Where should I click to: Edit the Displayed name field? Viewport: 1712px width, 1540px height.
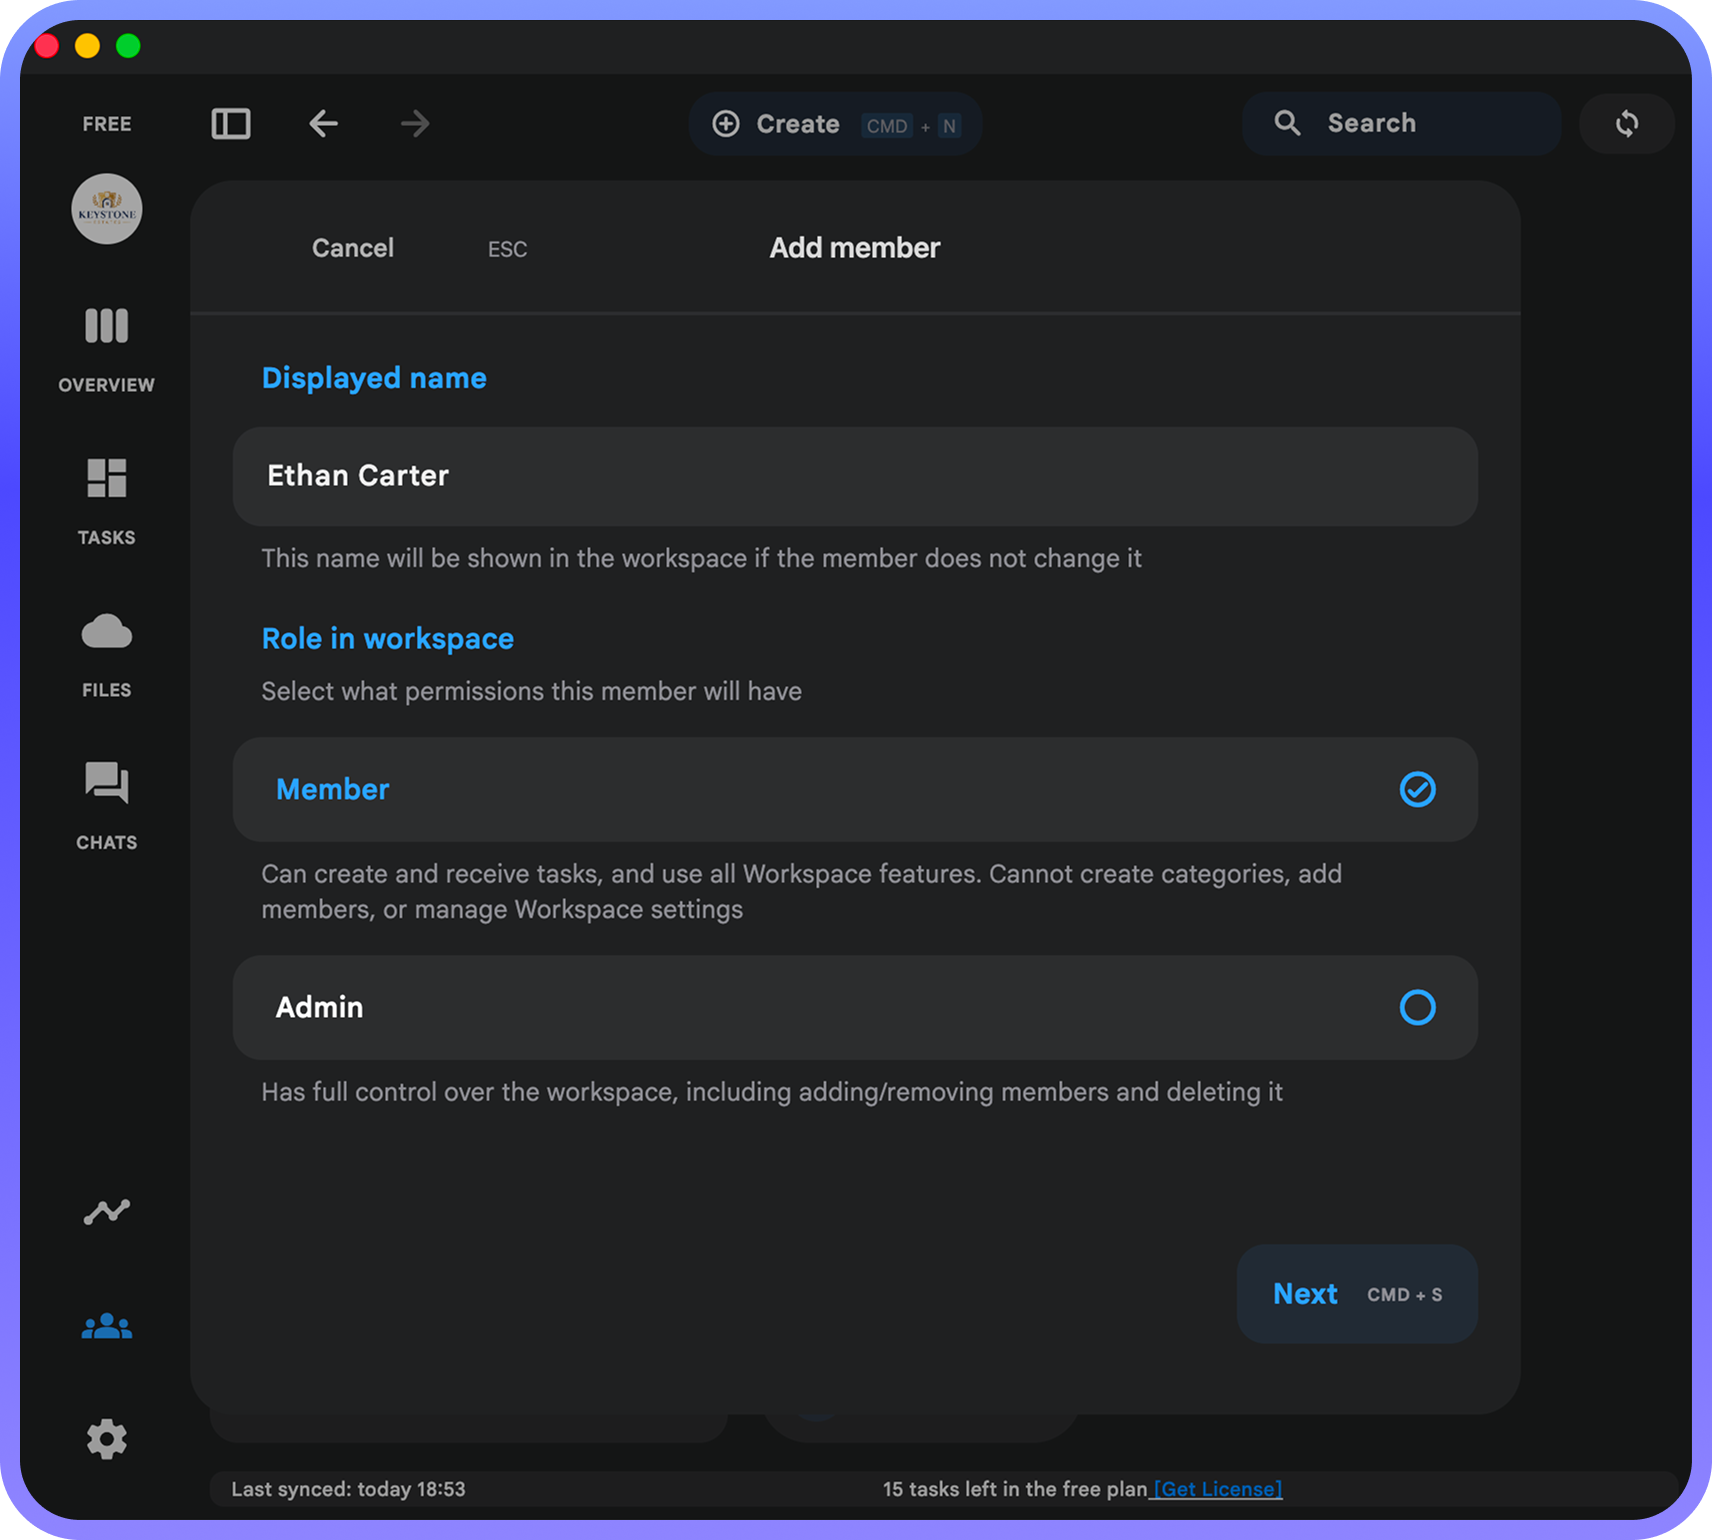[855, 476]
